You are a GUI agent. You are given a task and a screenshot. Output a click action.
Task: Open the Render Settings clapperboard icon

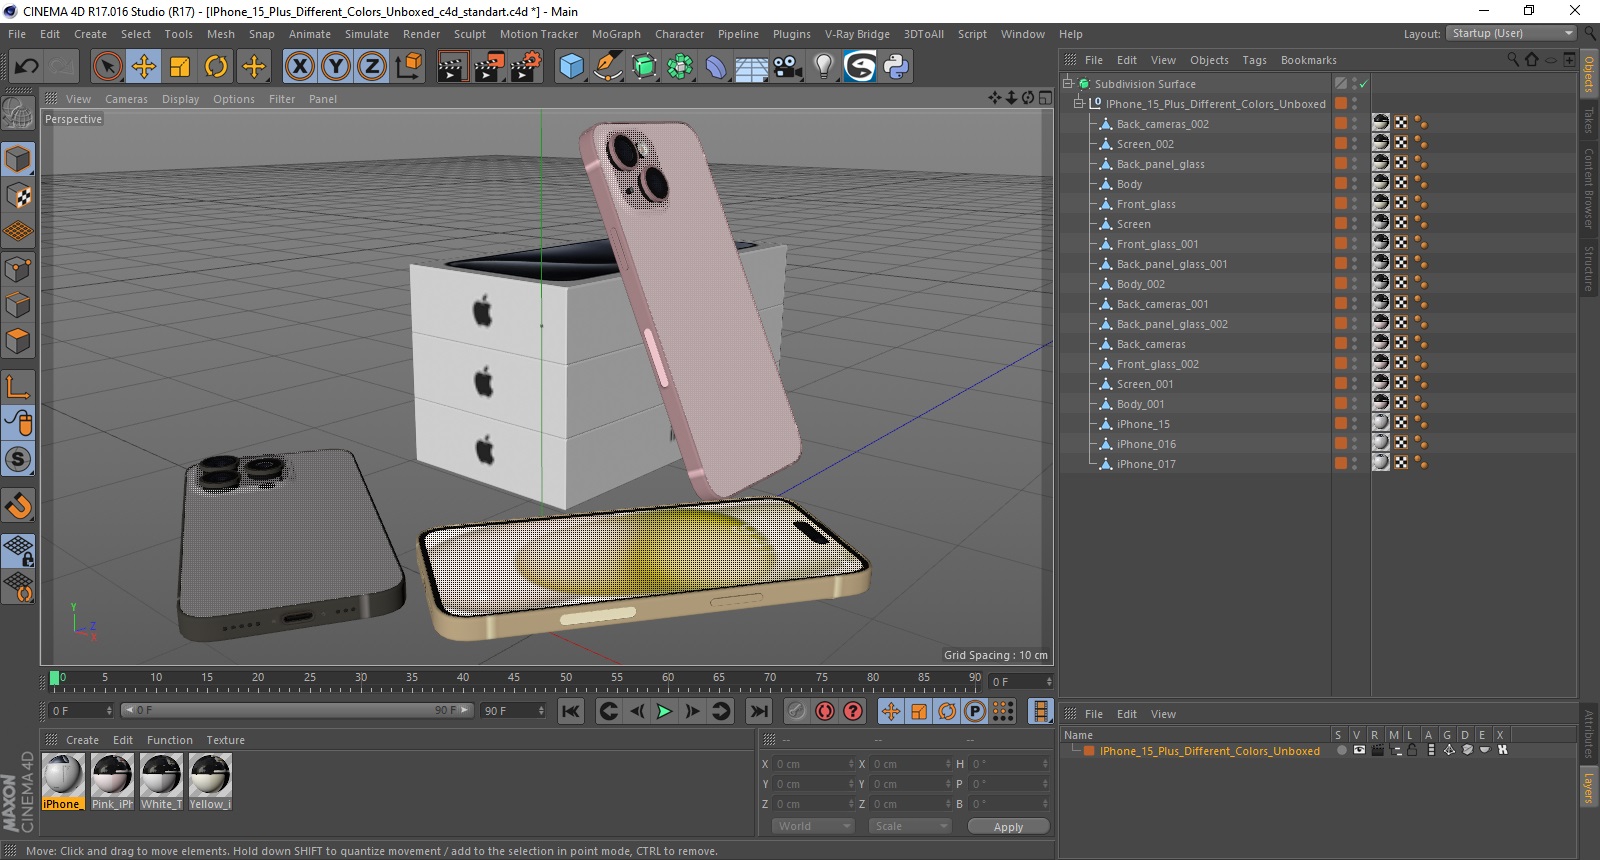click(526, 67)
